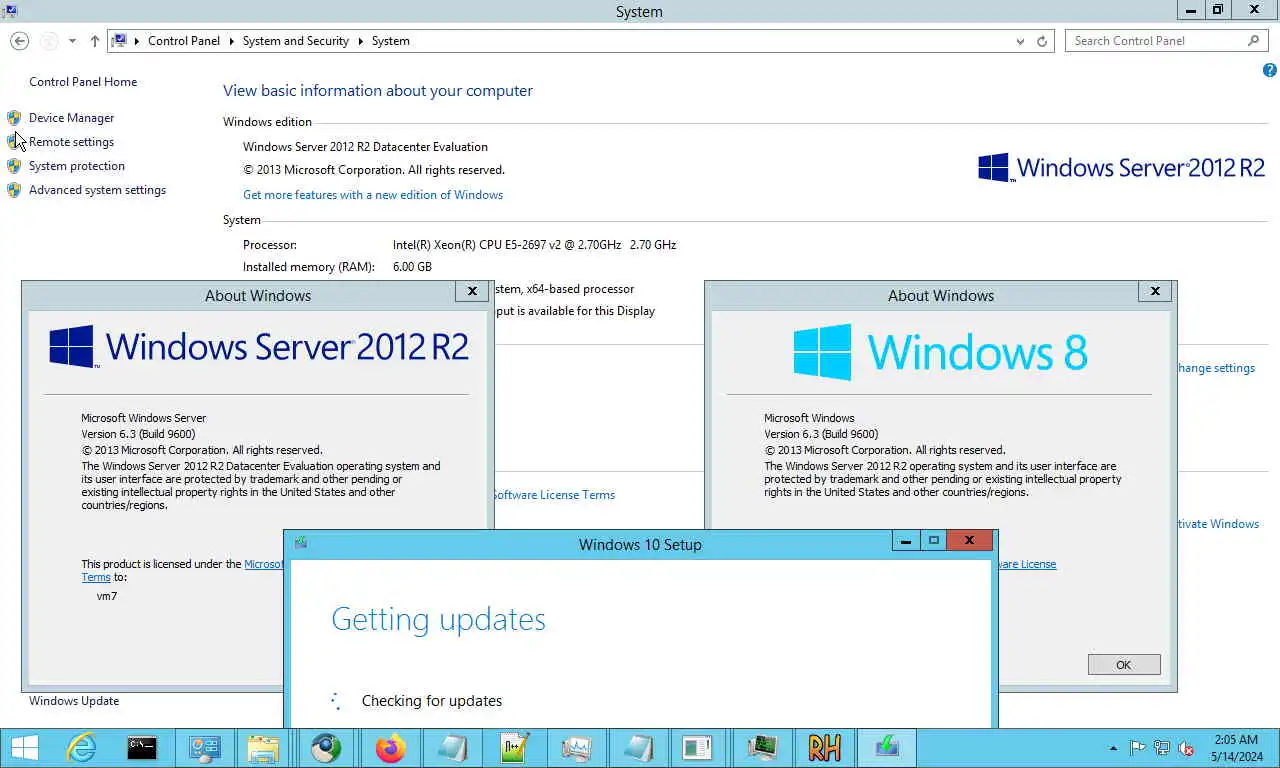1280x768 pixels.
Task: Open Remote settings link
Action: pos(71,142)
